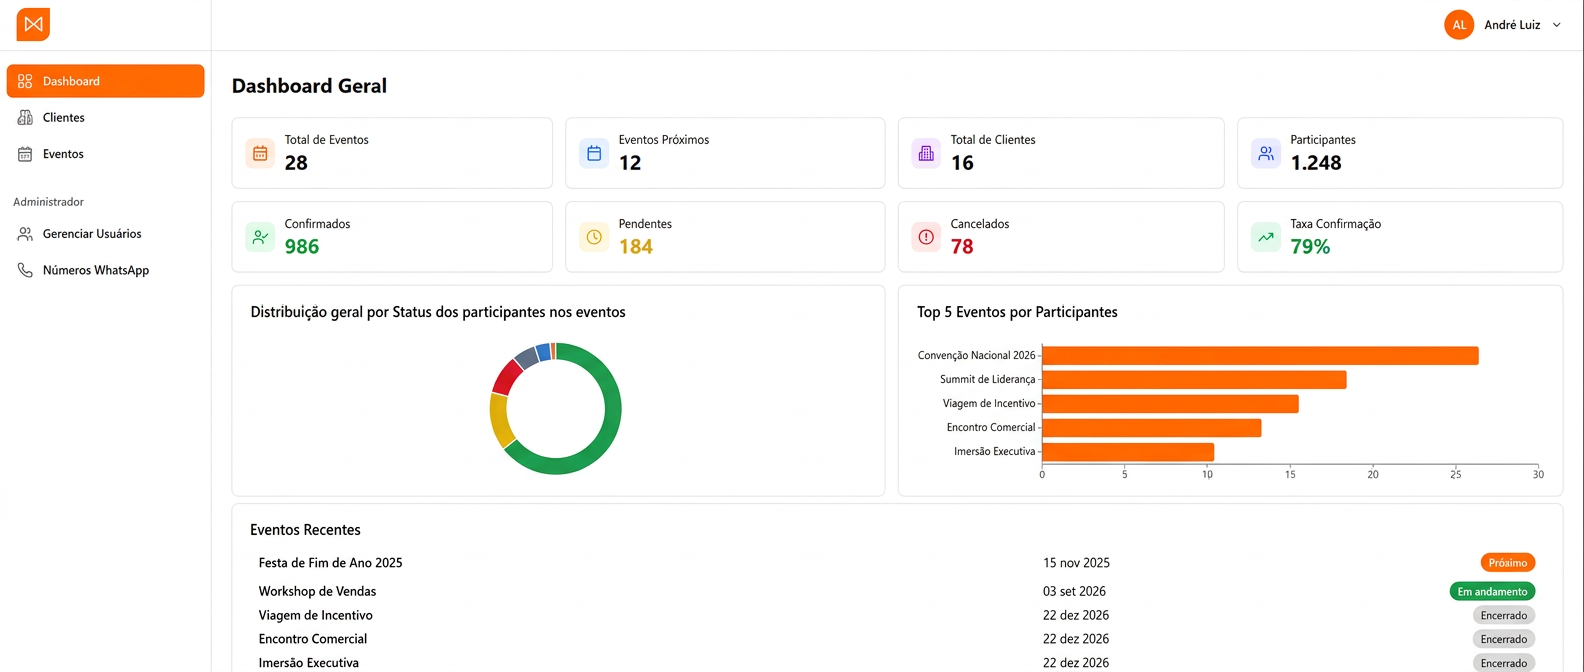
Task: Open Imersão Executiva recent event row
Action: (897, 662)
